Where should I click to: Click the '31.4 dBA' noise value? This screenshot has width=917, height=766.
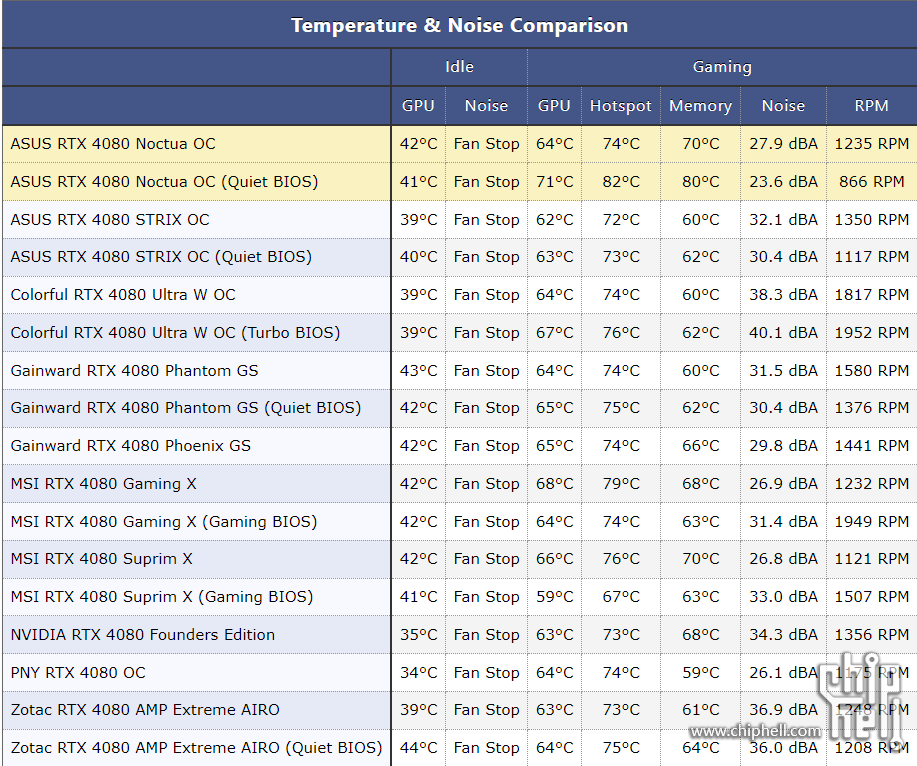(x=784, y=522)
